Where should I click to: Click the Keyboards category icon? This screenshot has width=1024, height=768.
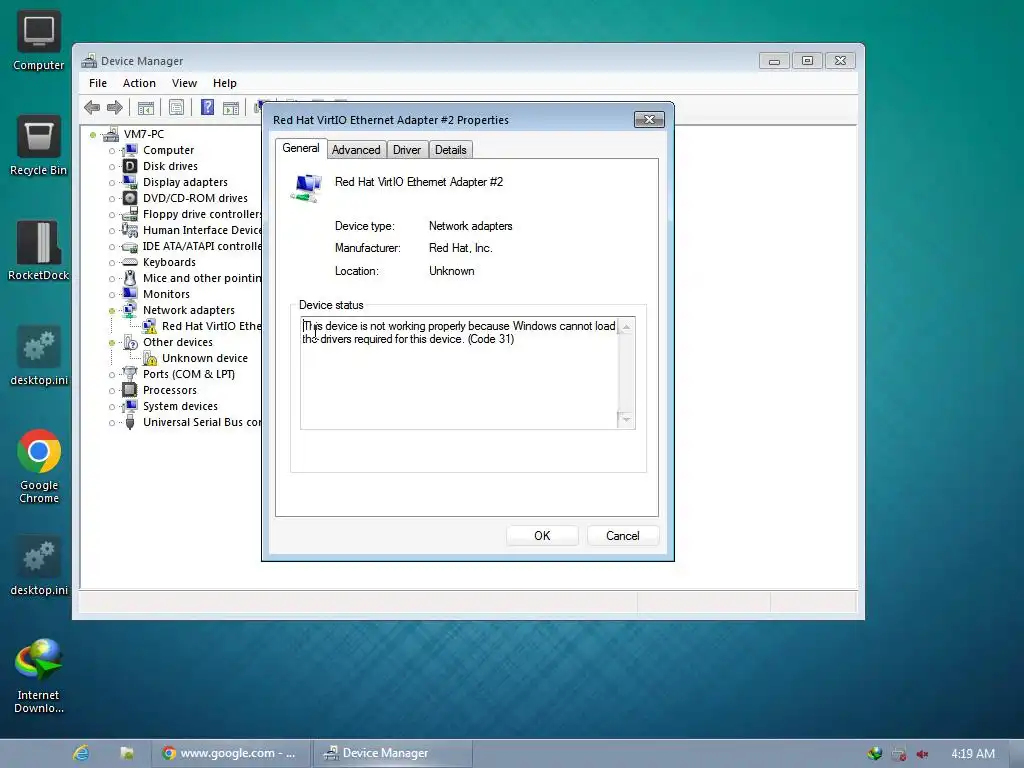pyautogui.click(x=130, y=262)
